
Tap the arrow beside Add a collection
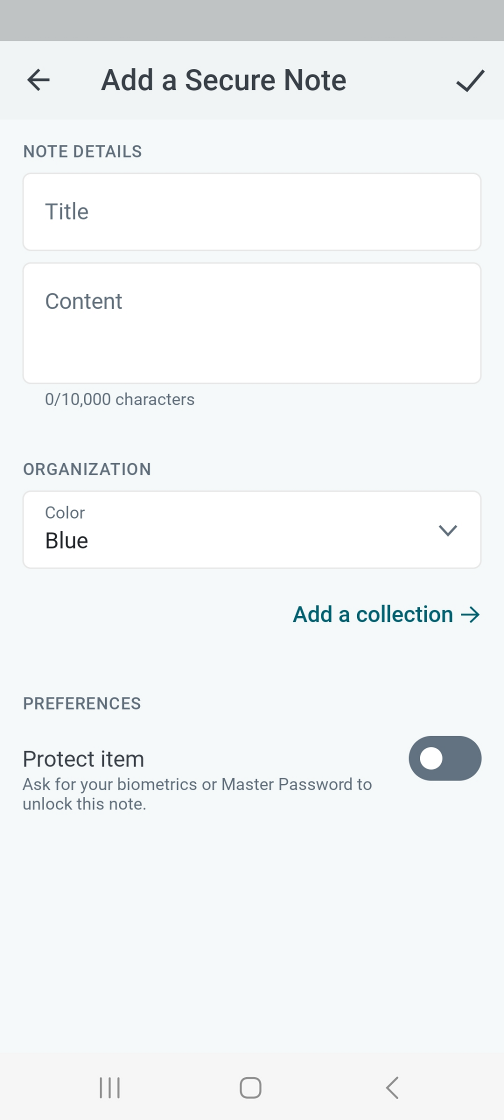coord(470,614)
